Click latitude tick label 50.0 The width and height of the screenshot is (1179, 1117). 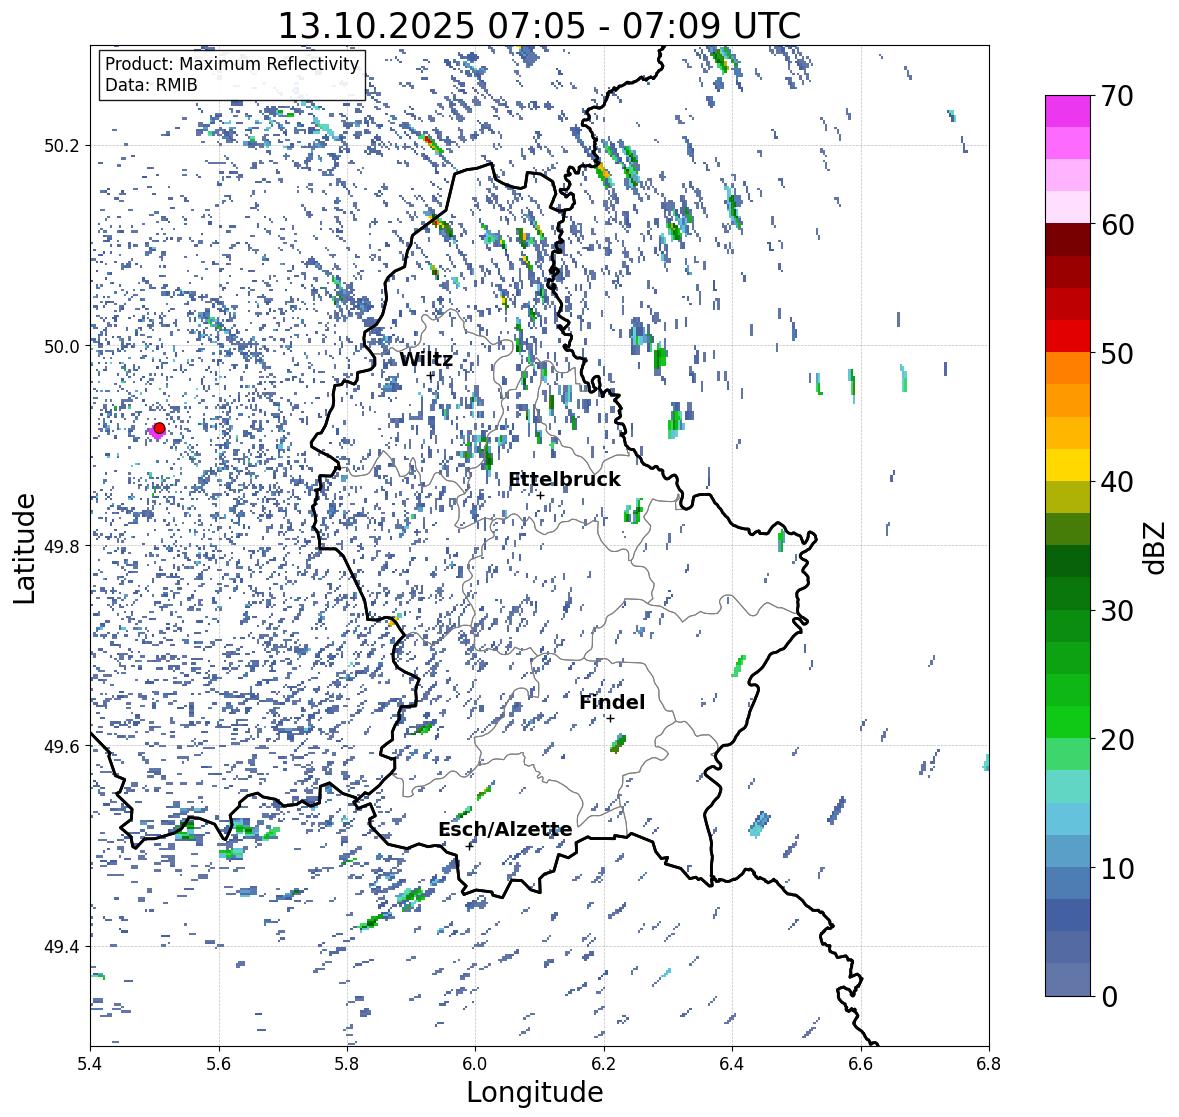(x=62, y=347)
